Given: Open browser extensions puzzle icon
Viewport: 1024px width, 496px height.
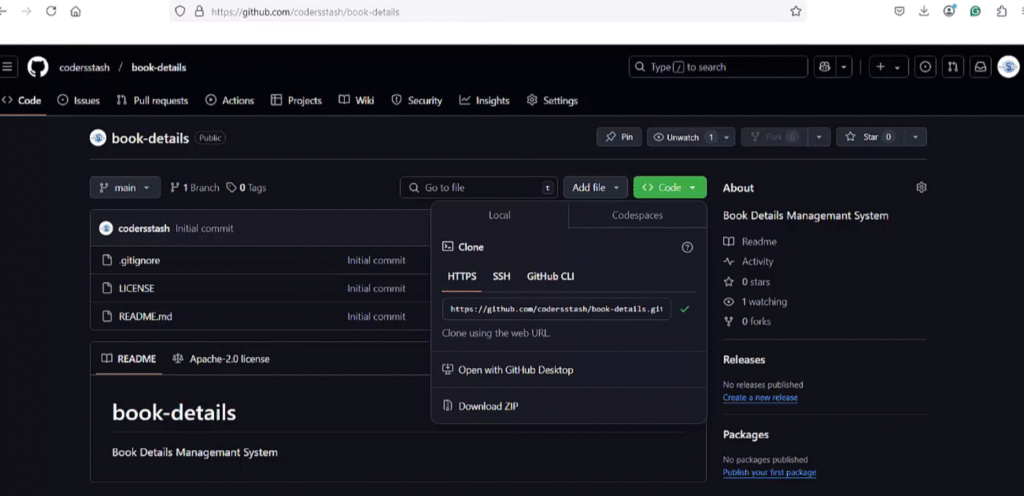Looking at the screenshot, I should point(1001,11).
